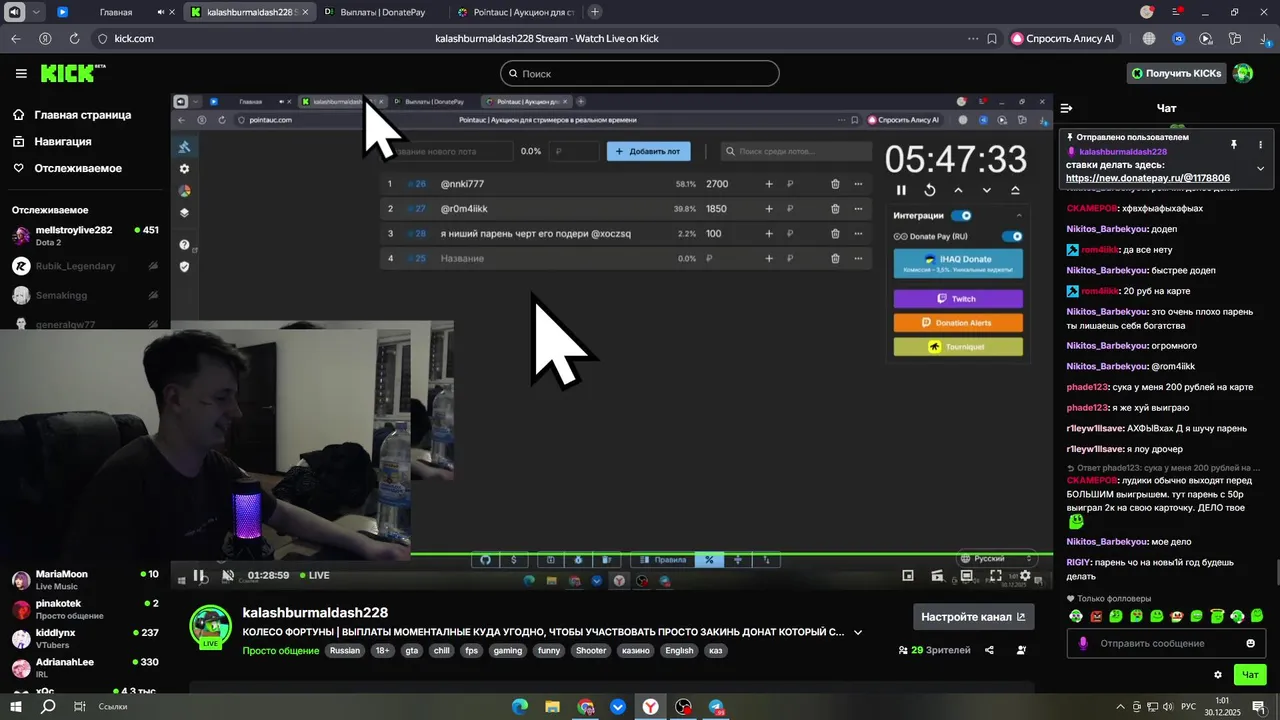Switch to the Pointauc browser tab
This screenshot has width=1280, height=720.
[x=515, y=12]
